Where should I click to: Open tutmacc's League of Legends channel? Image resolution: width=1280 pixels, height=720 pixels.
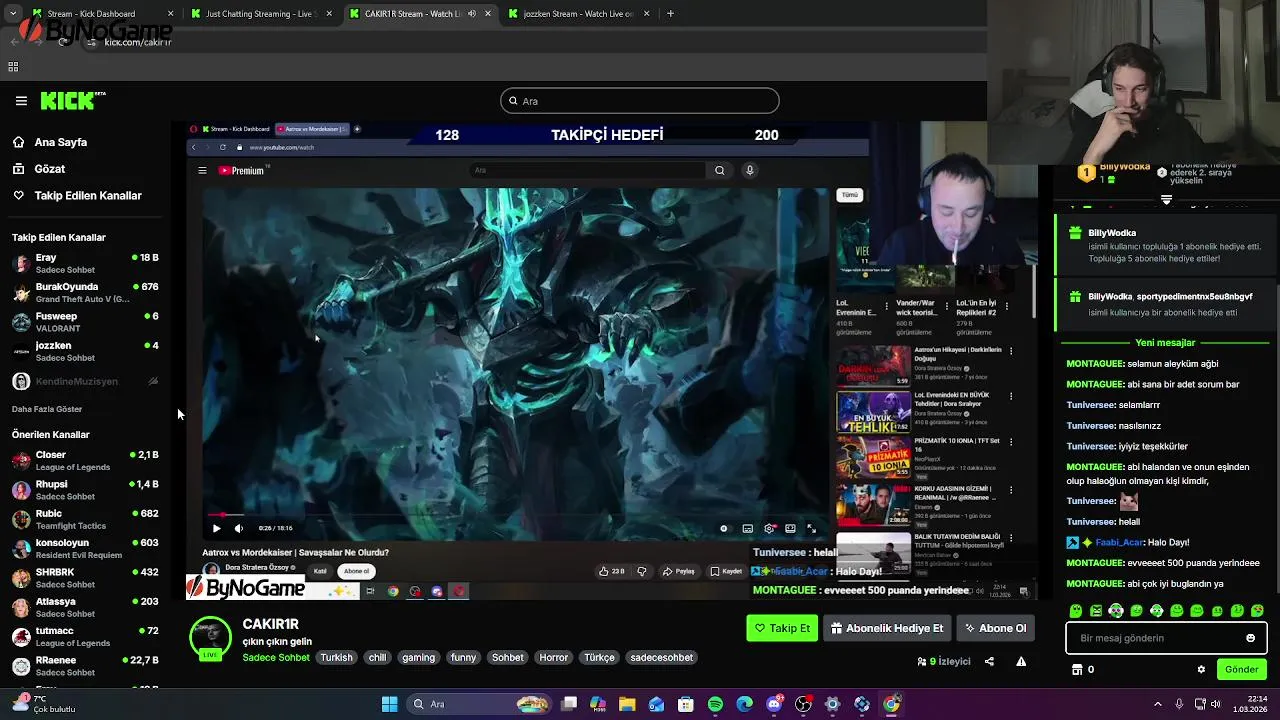tap(85, 636)
